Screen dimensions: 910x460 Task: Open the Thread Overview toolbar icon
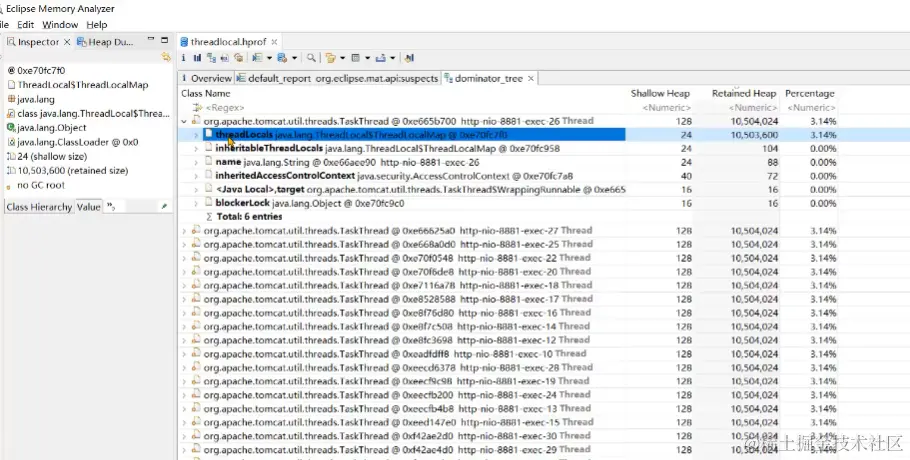[x=238, y=58]
